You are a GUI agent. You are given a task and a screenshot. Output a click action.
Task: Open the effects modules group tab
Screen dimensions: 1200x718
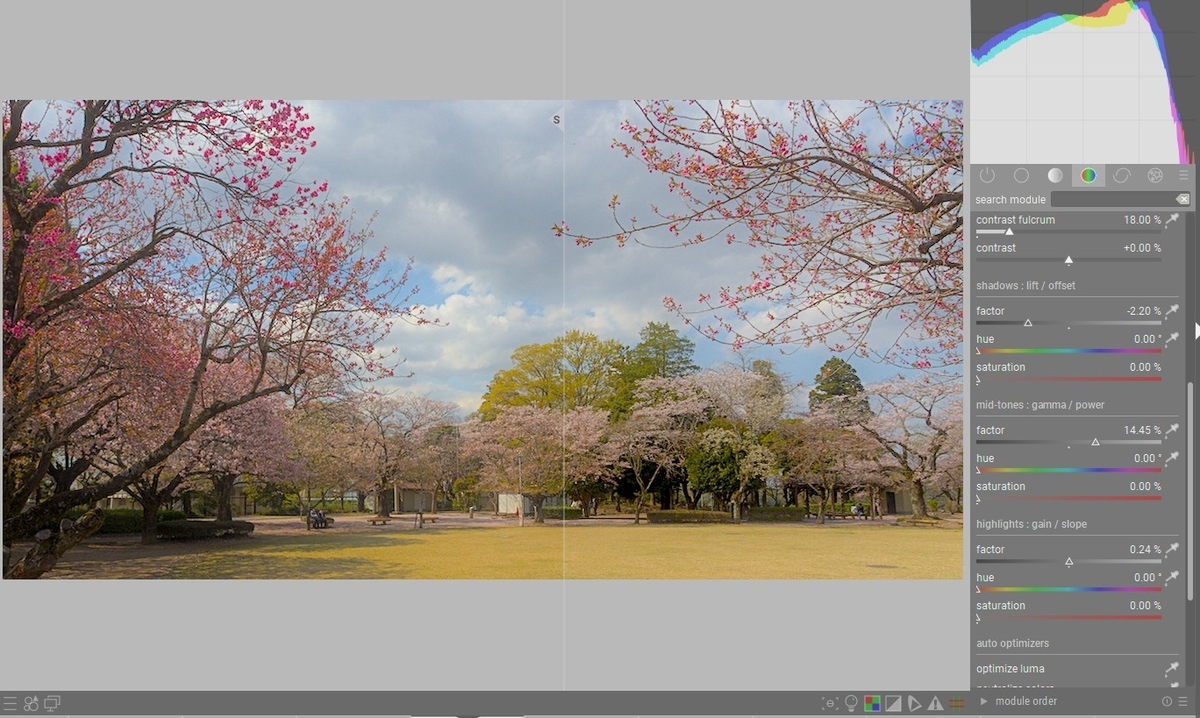coord(1155,175)
